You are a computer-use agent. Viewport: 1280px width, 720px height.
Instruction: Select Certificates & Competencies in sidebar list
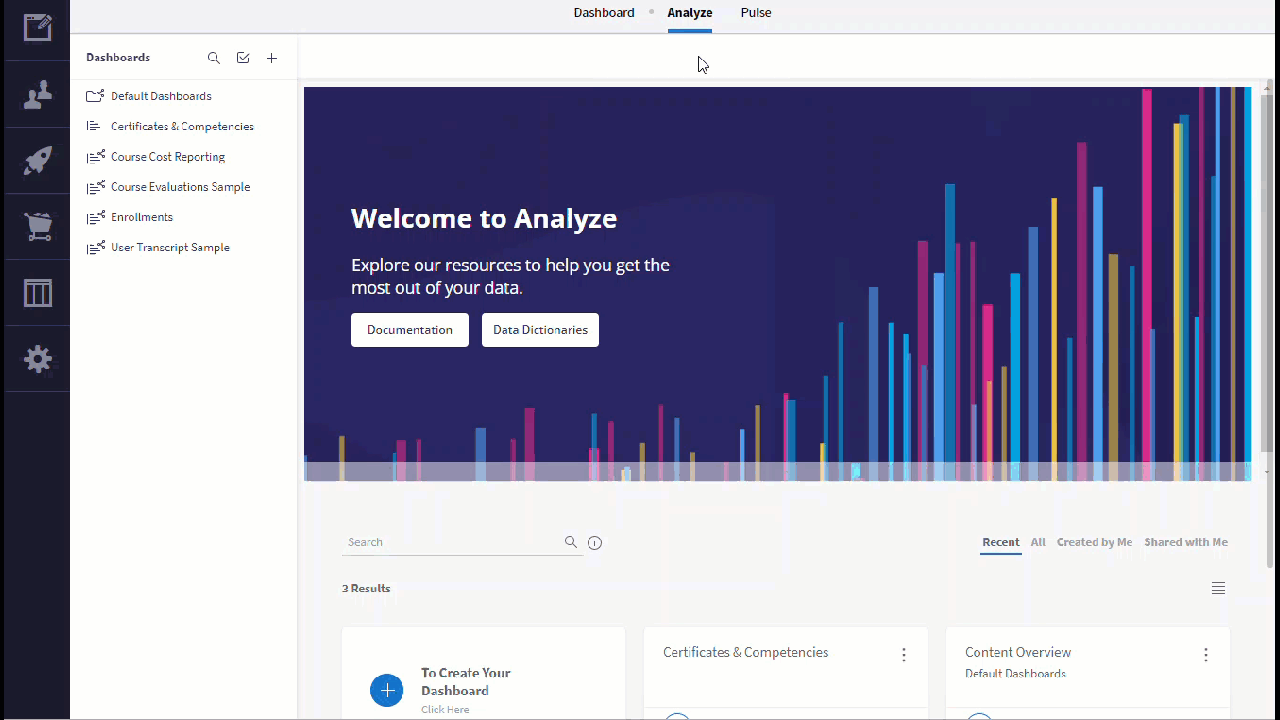click(x=182, y=126)
